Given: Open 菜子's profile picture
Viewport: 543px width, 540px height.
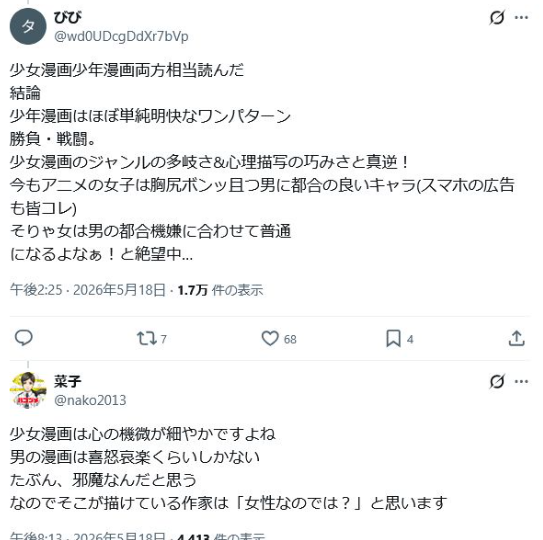Looking at the screenshot, I should coord(28,391).
